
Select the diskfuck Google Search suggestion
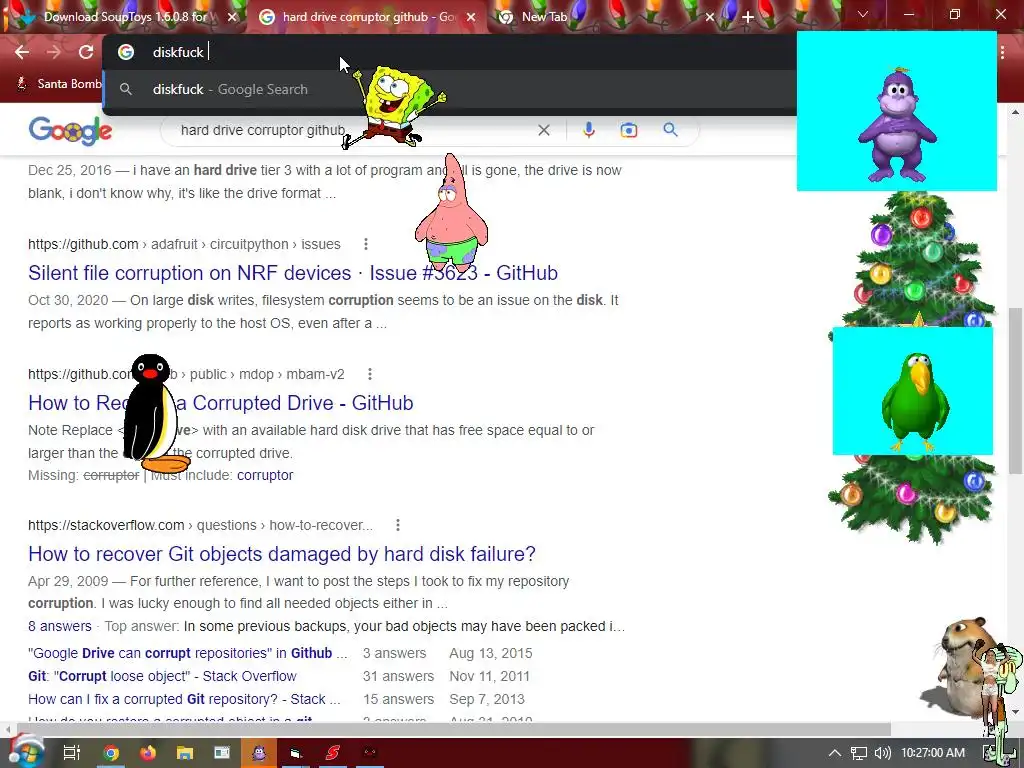[x=451, y=89]
